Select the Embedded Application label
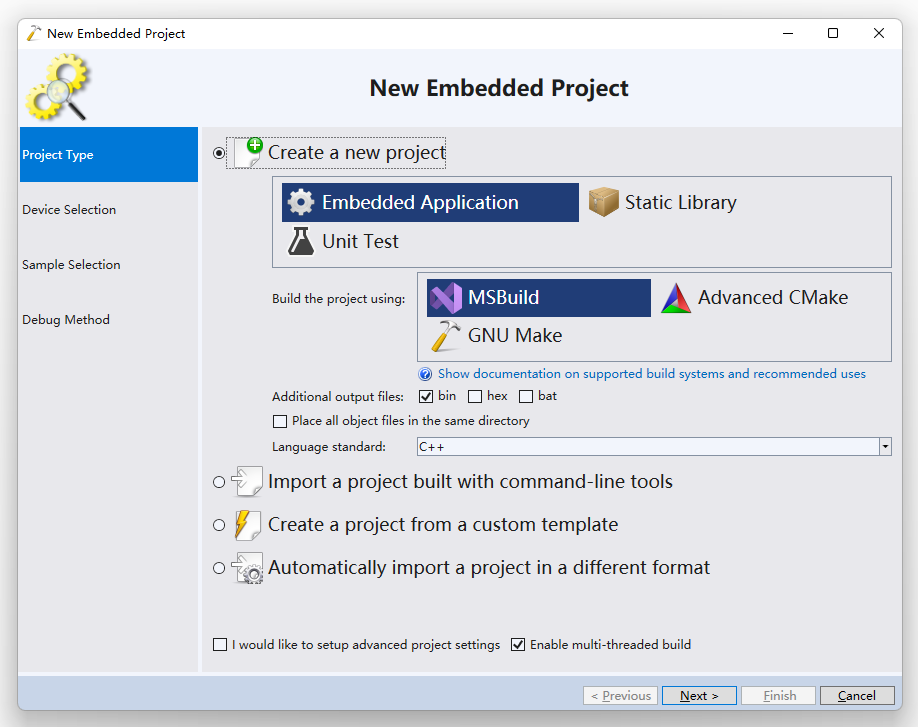Image resolution: width=918 pixels, height=727 pixels. click(420, 203)
